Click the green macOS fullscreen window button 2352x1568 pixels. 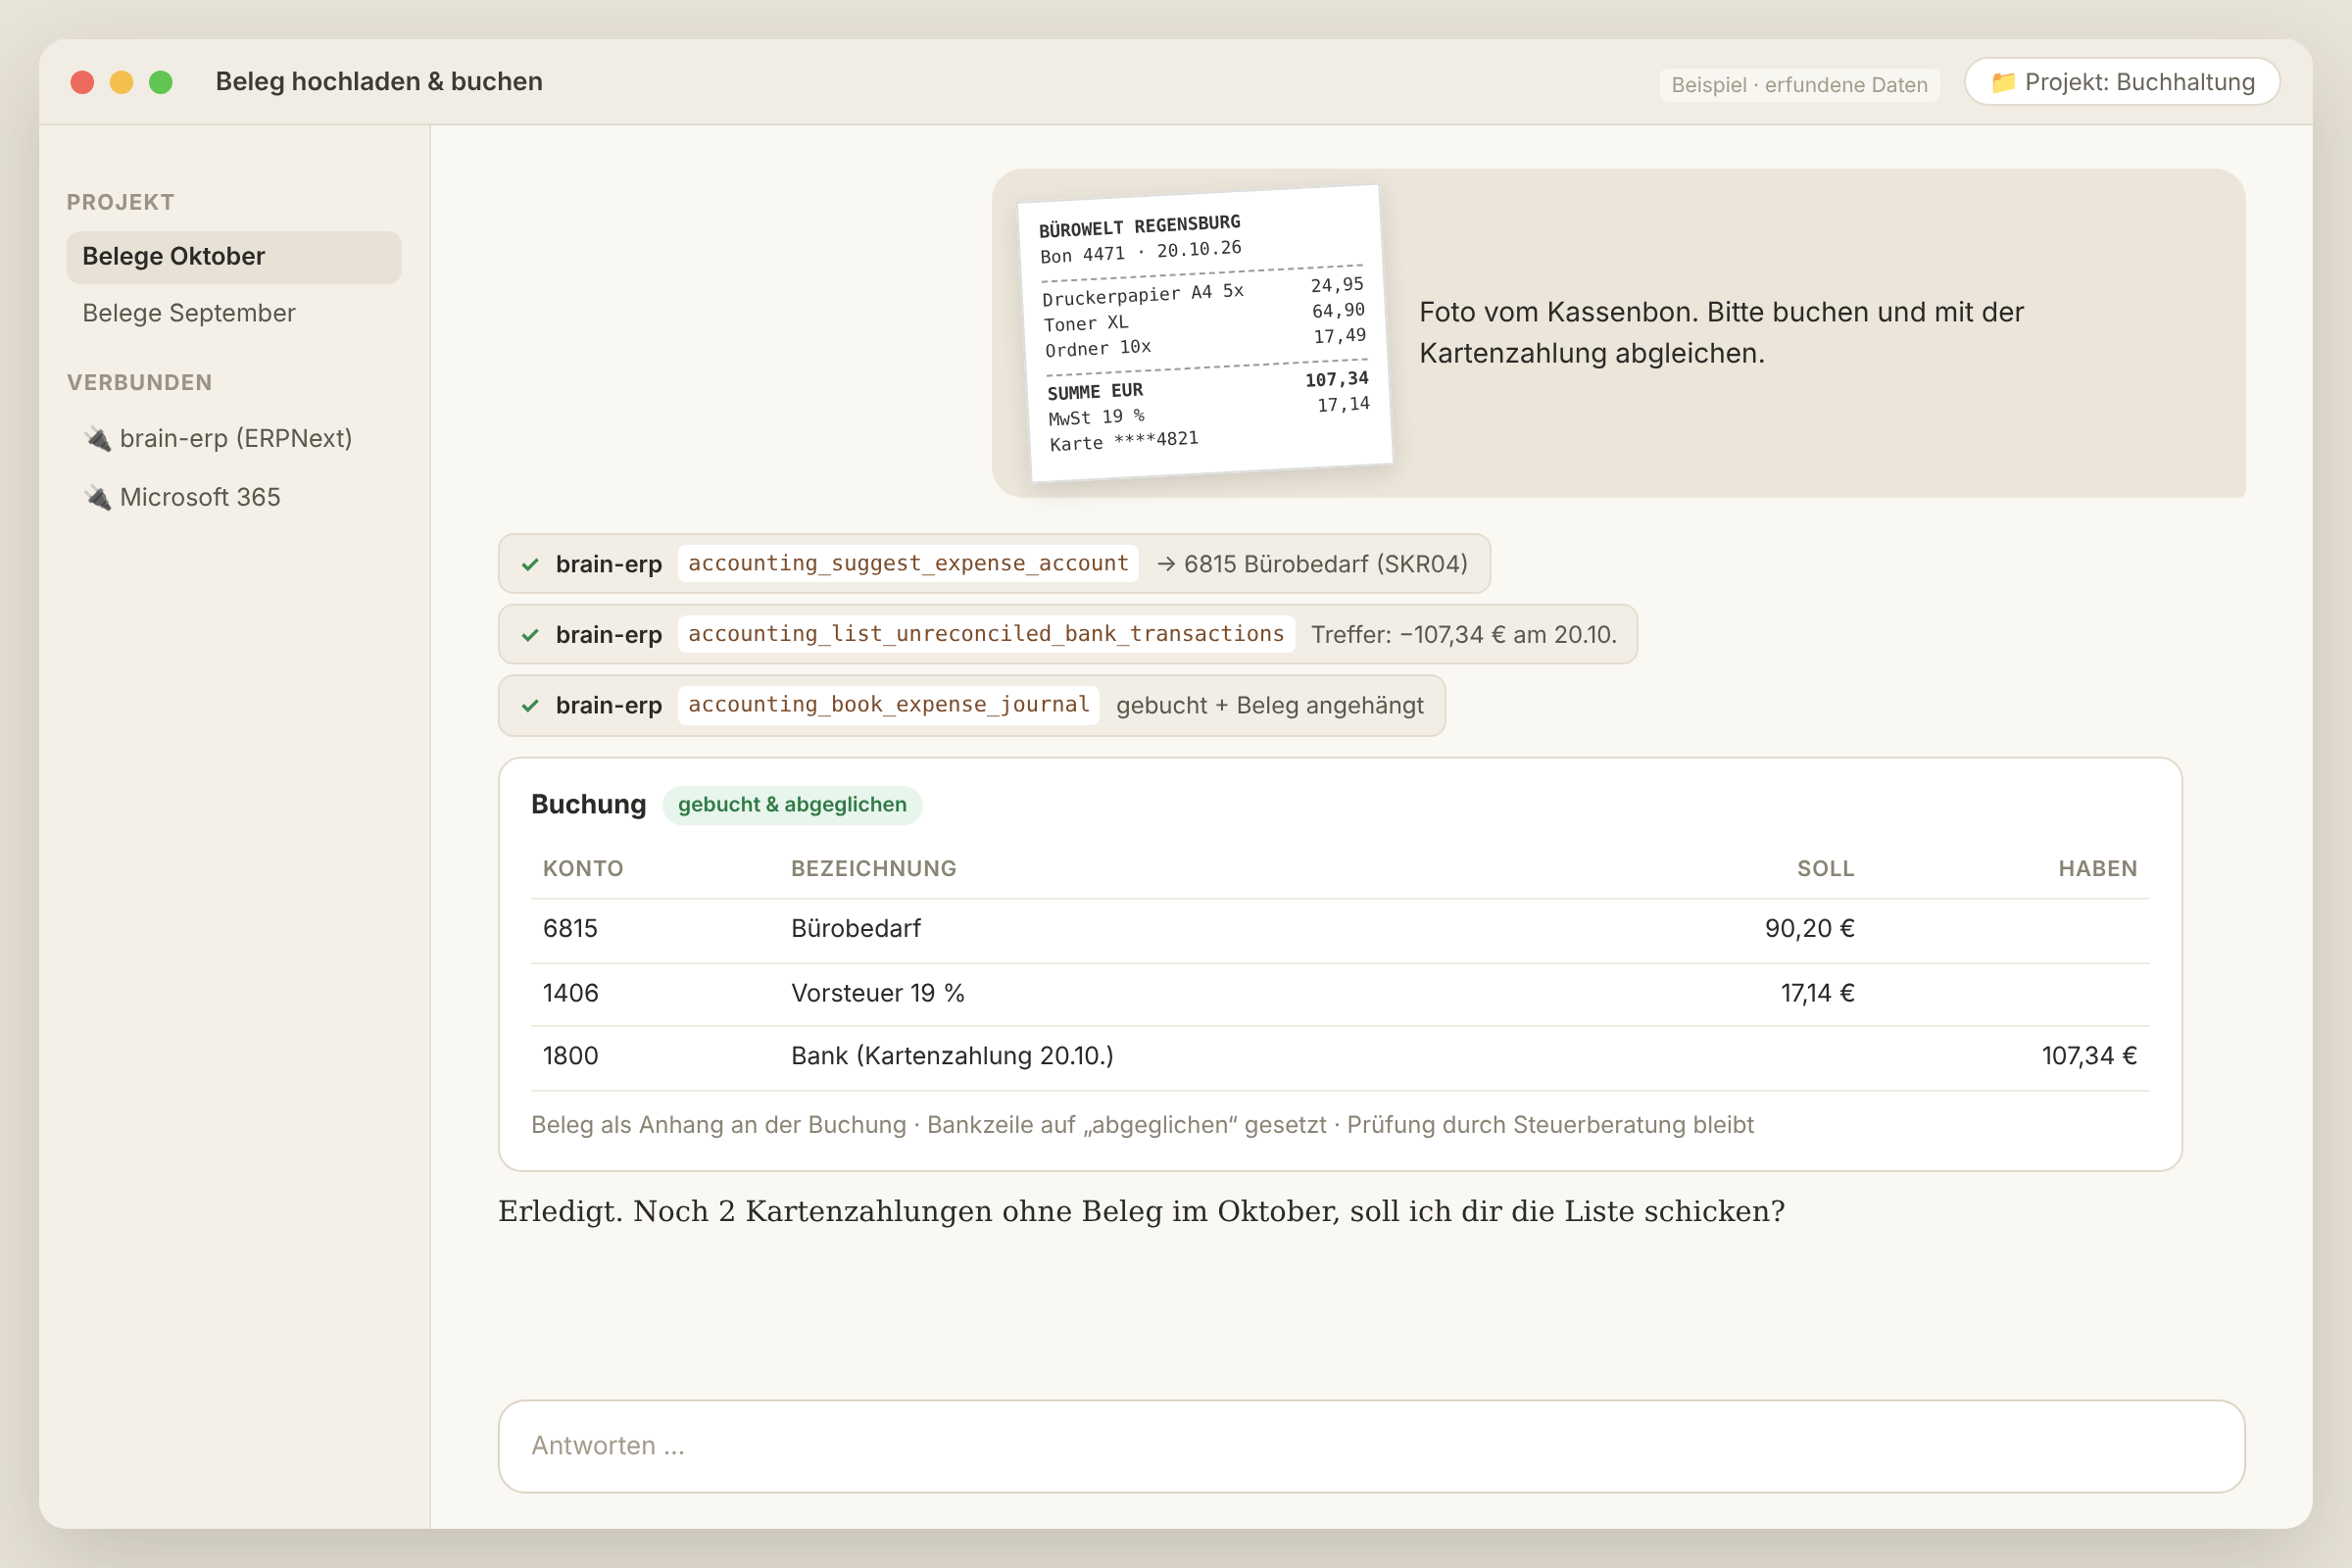[160, 82]
